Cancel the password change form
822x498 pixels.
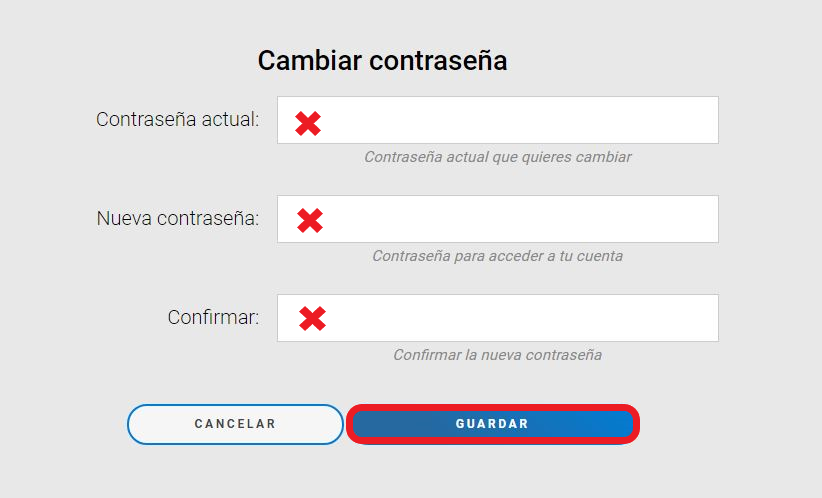(x=235, y=424)
